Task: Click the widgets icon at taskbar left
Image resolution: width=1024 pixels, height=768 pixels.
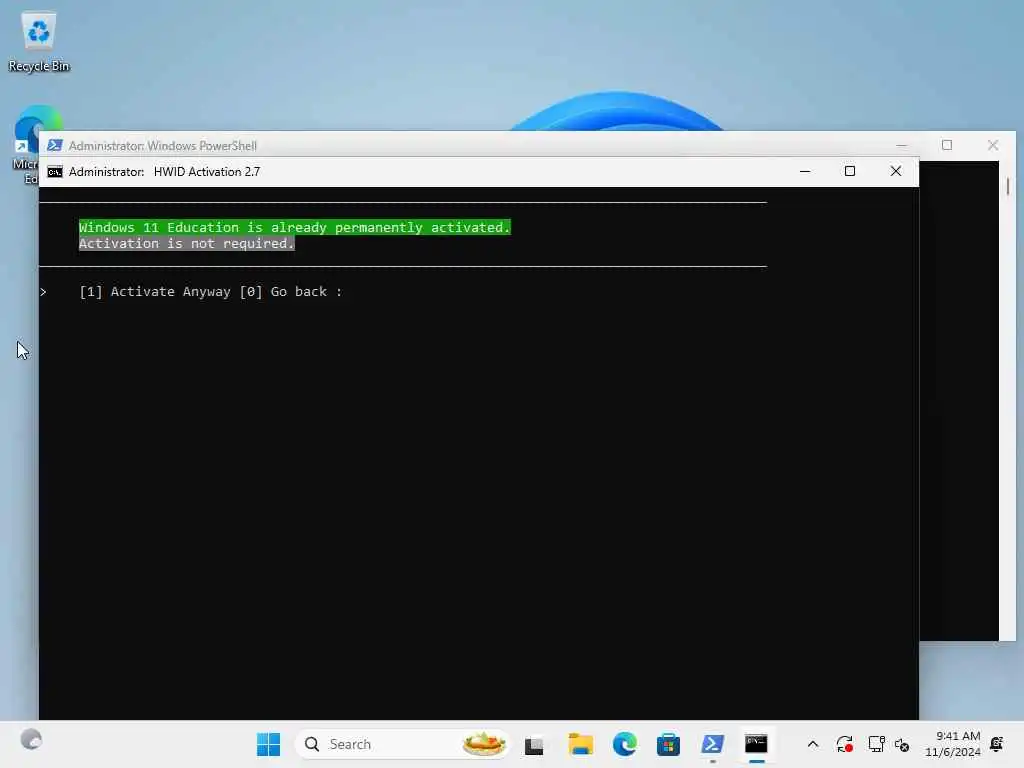Action: tap(31, 740)
